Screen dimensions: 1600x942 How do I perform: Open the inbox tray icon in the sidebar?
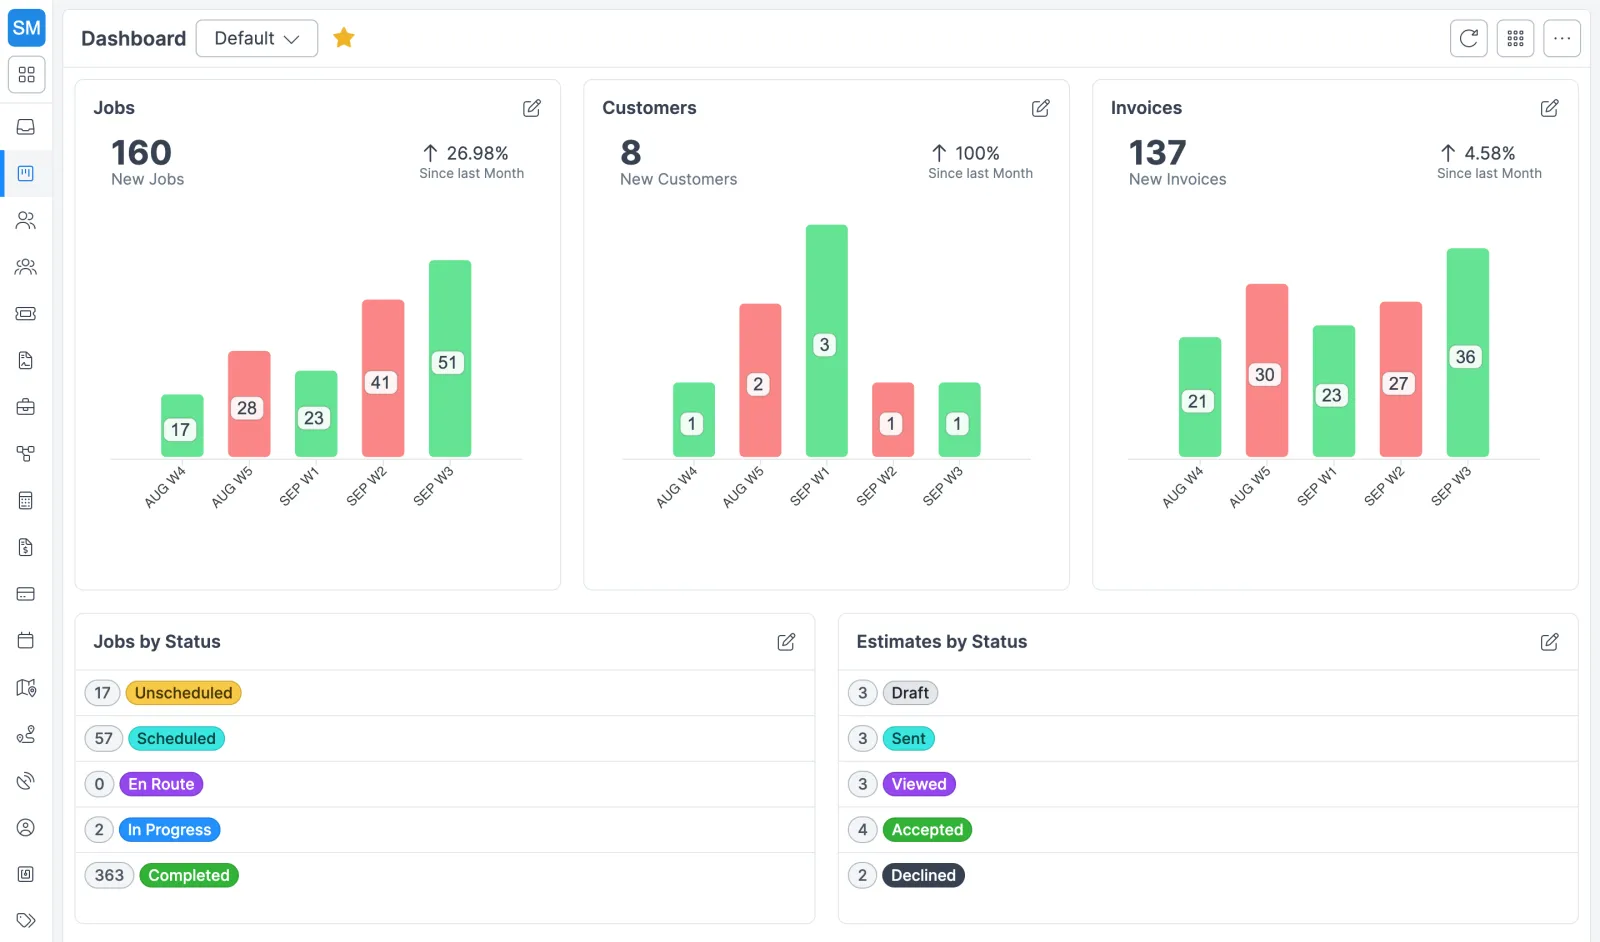(26, 127)
